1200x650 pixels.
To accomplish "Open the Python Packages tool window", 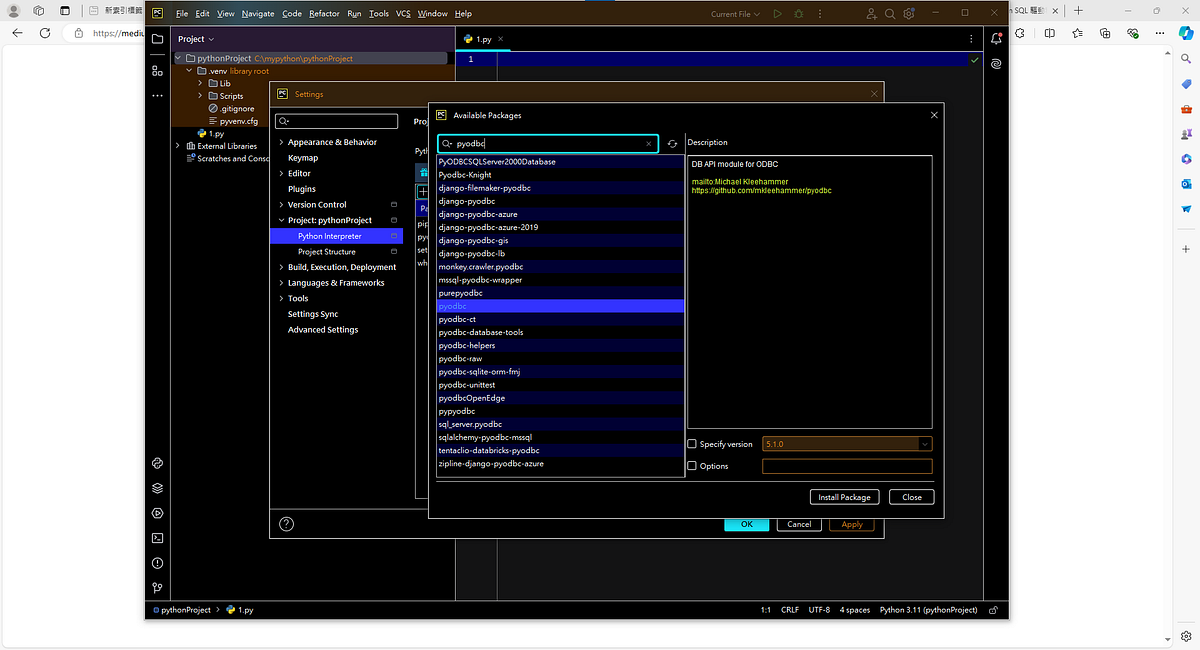I will click(157, 463).
